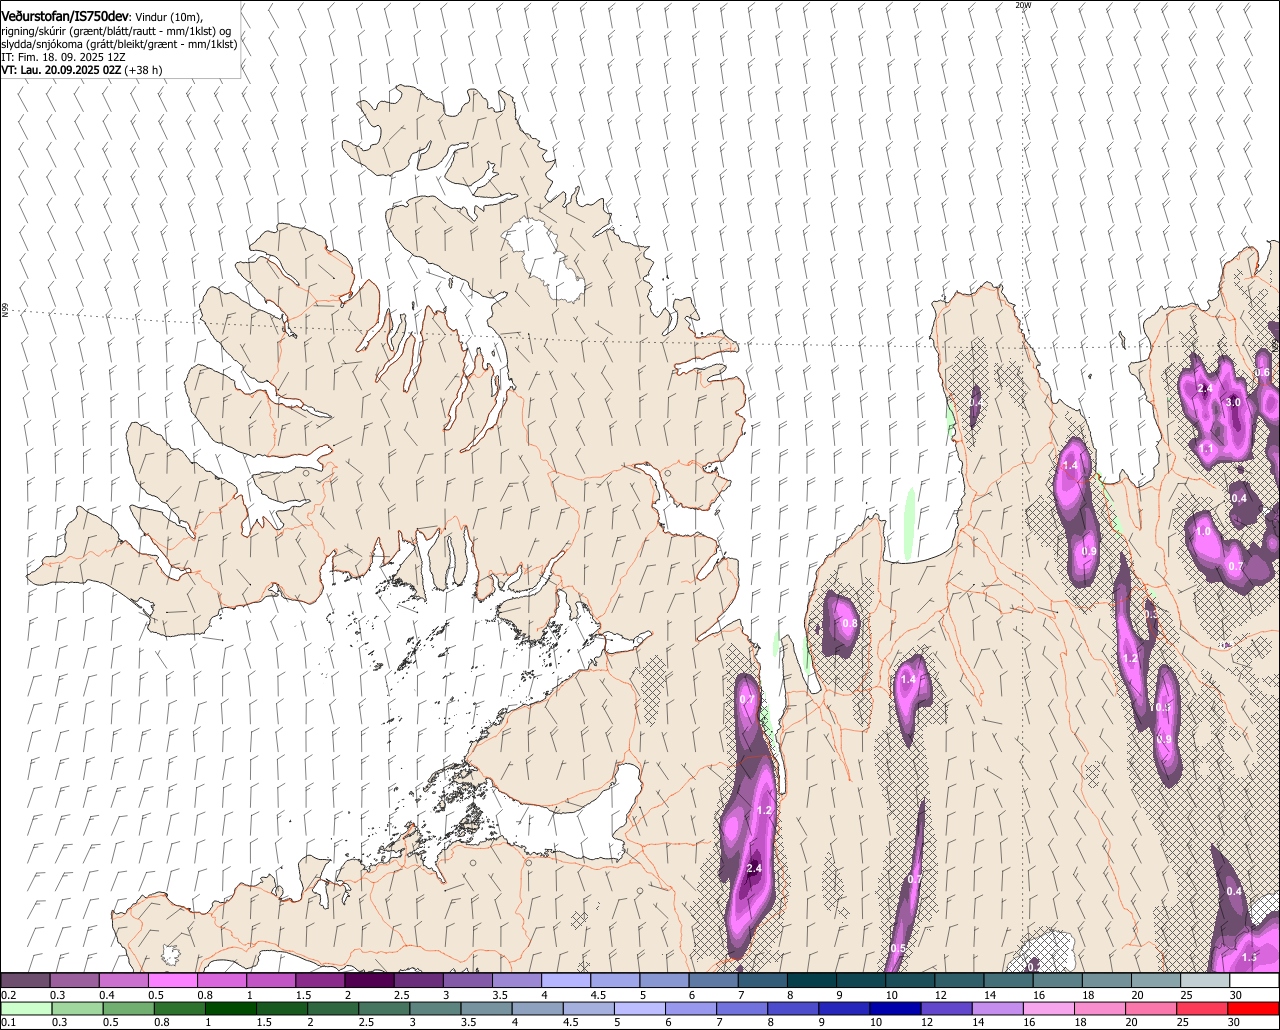
Task: Click the "0.2" snow legend label
Action: tap(9, 995)
